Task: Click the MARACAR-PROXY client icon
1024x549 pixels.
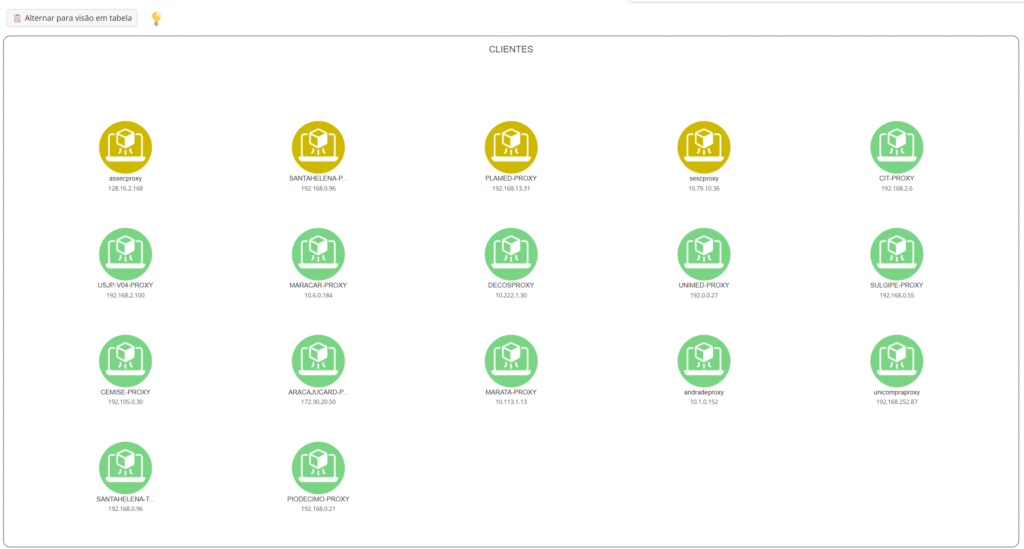Action: pyautogui.click(x=318, y=254)
